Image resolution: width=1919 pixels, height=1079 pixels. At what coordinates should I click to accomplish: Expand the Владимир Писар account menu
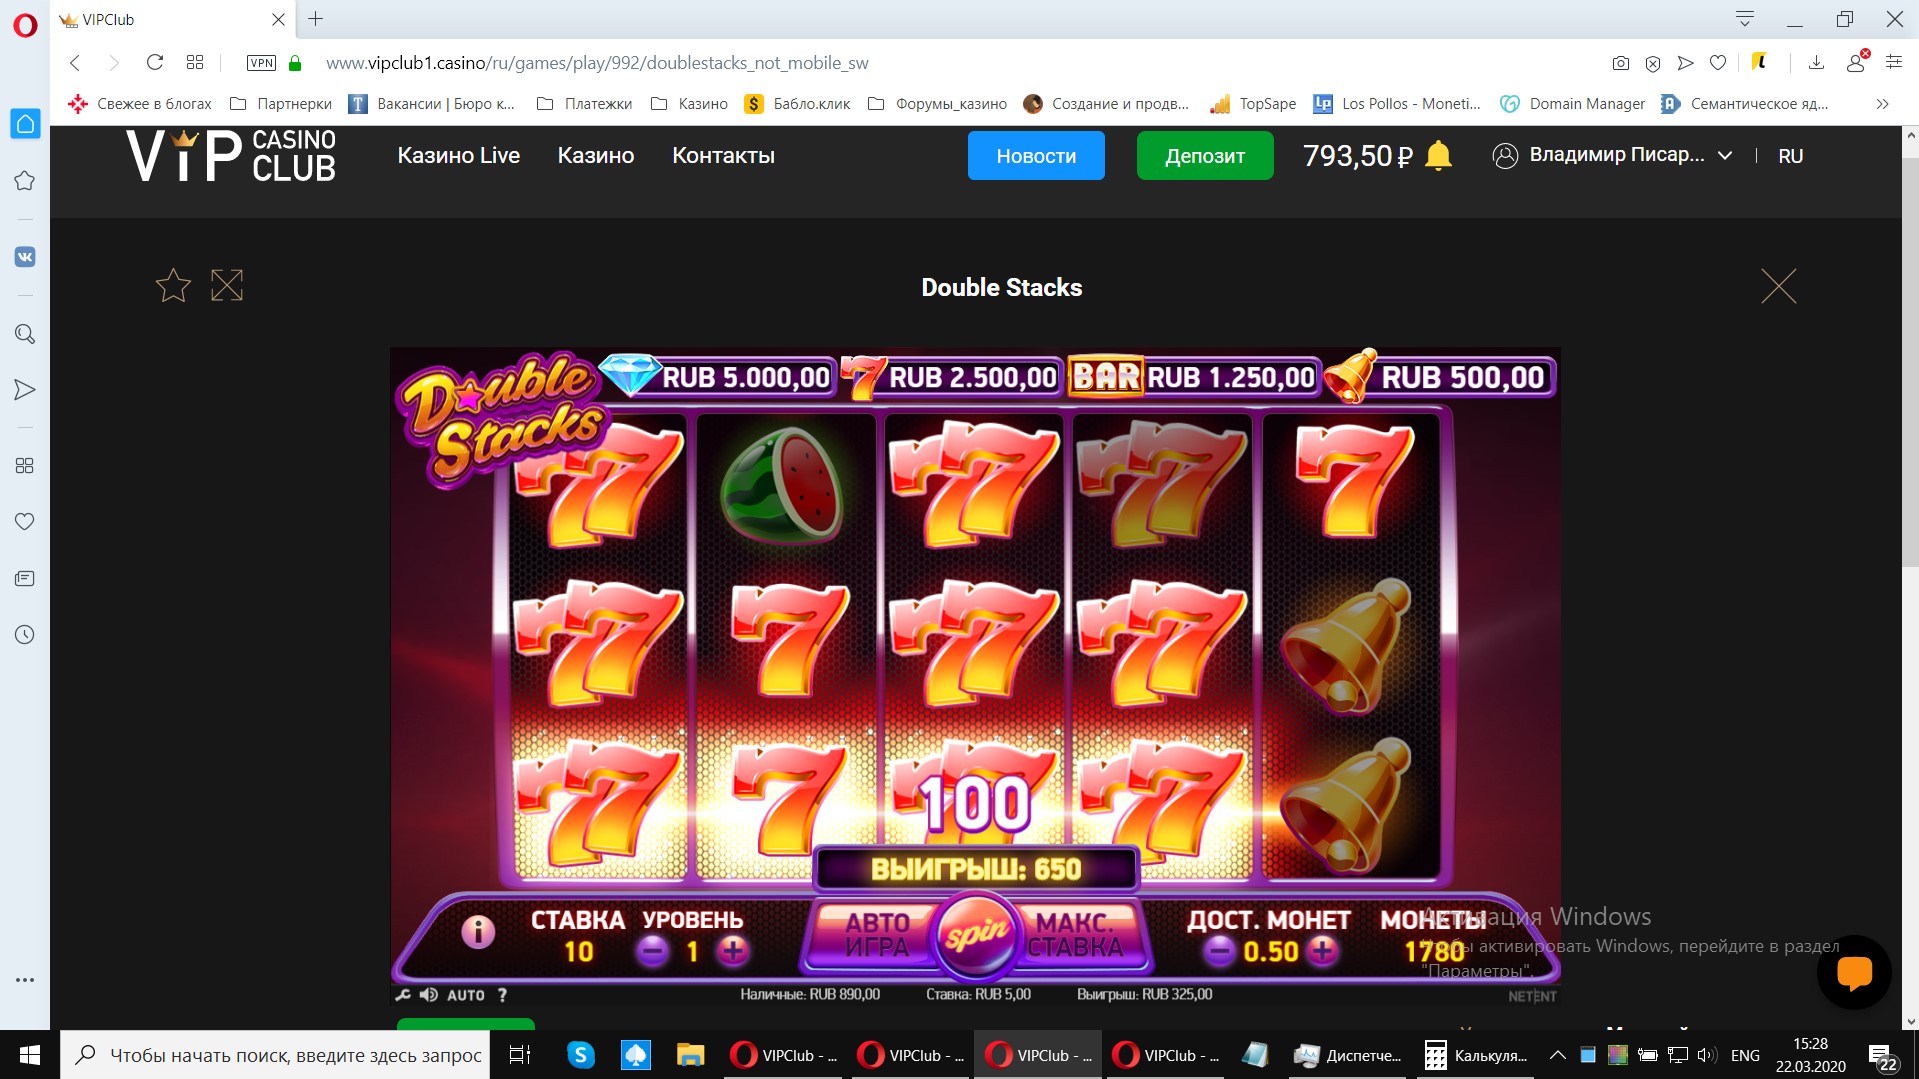(x=1612, y=156)
